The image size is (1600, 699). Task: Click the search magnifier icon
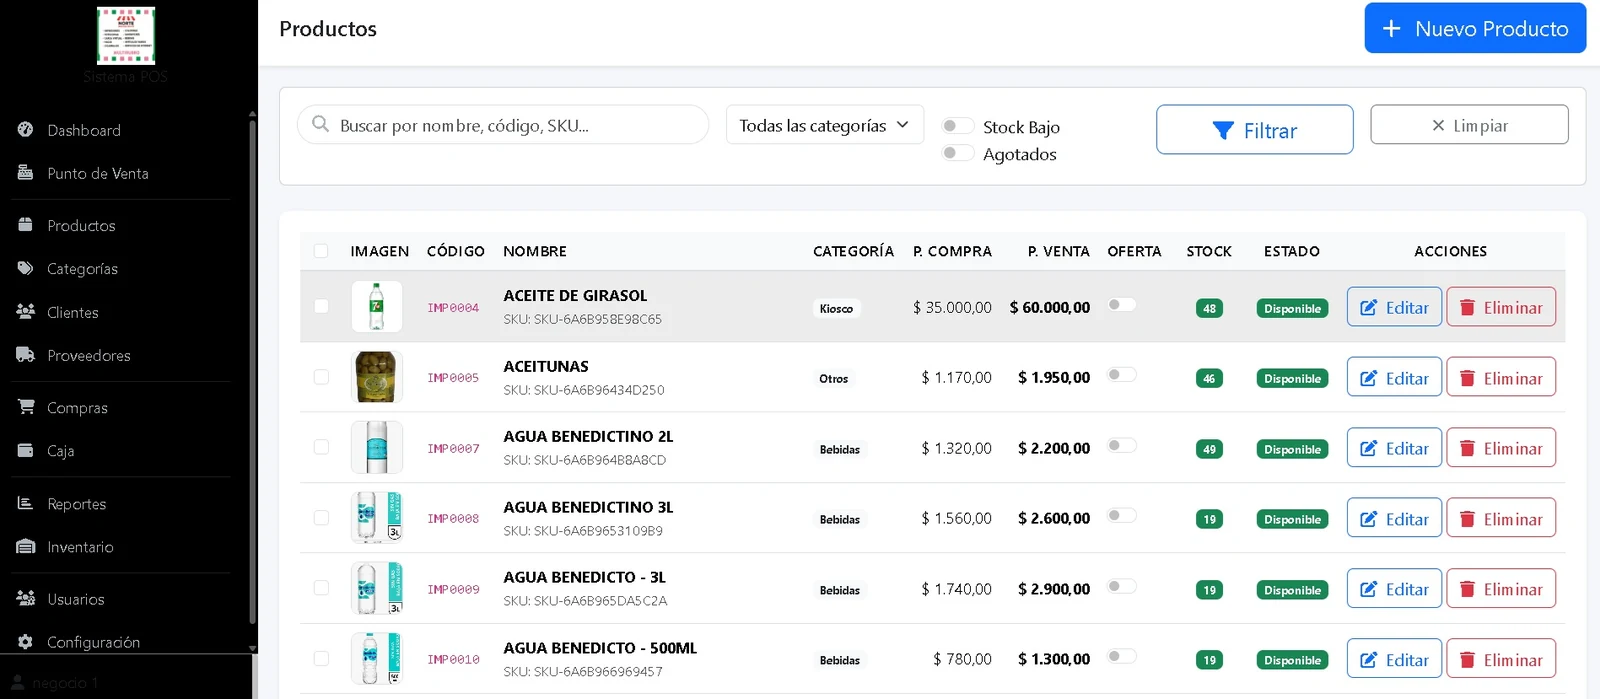320,124
